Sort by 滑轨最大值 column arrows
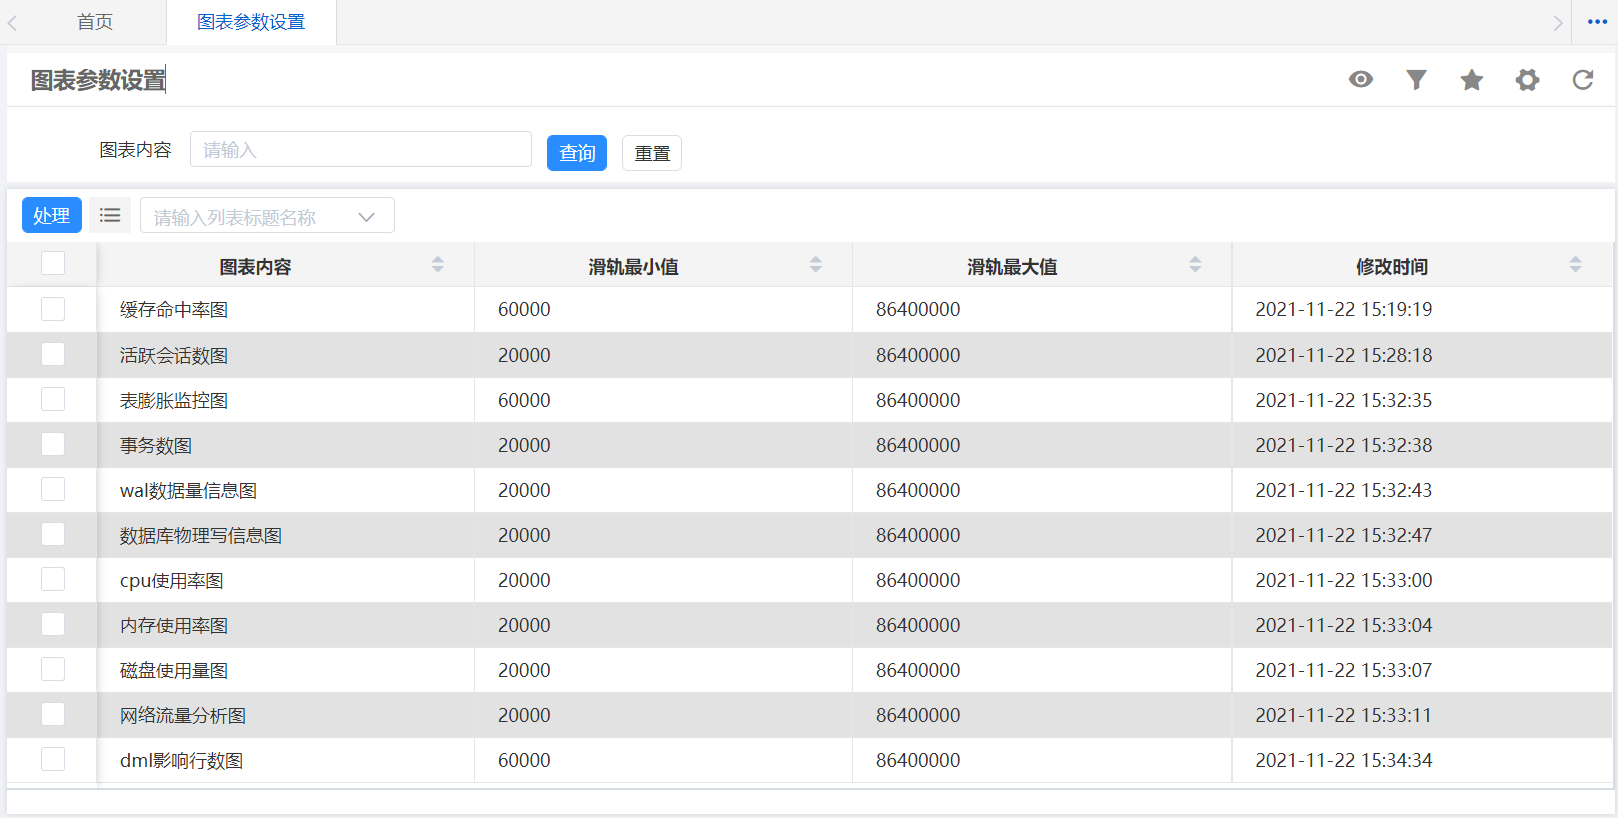The image size is (1618, 818). click(1195, 264)
